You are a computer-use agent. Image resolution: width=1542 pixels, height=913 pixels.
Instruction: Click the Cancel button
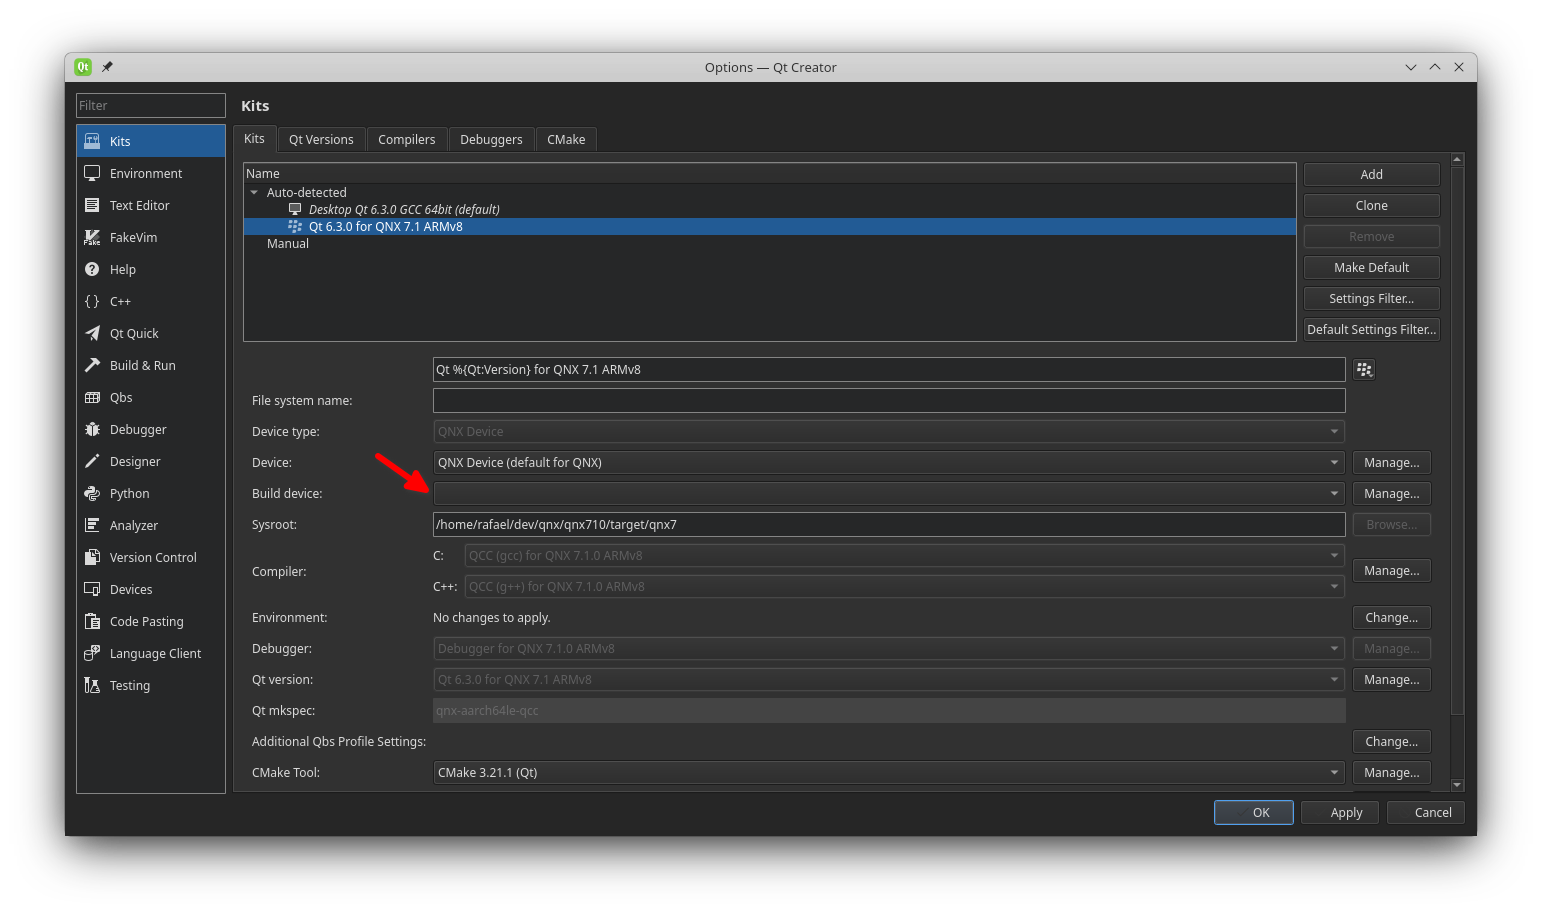(1426, 812)
